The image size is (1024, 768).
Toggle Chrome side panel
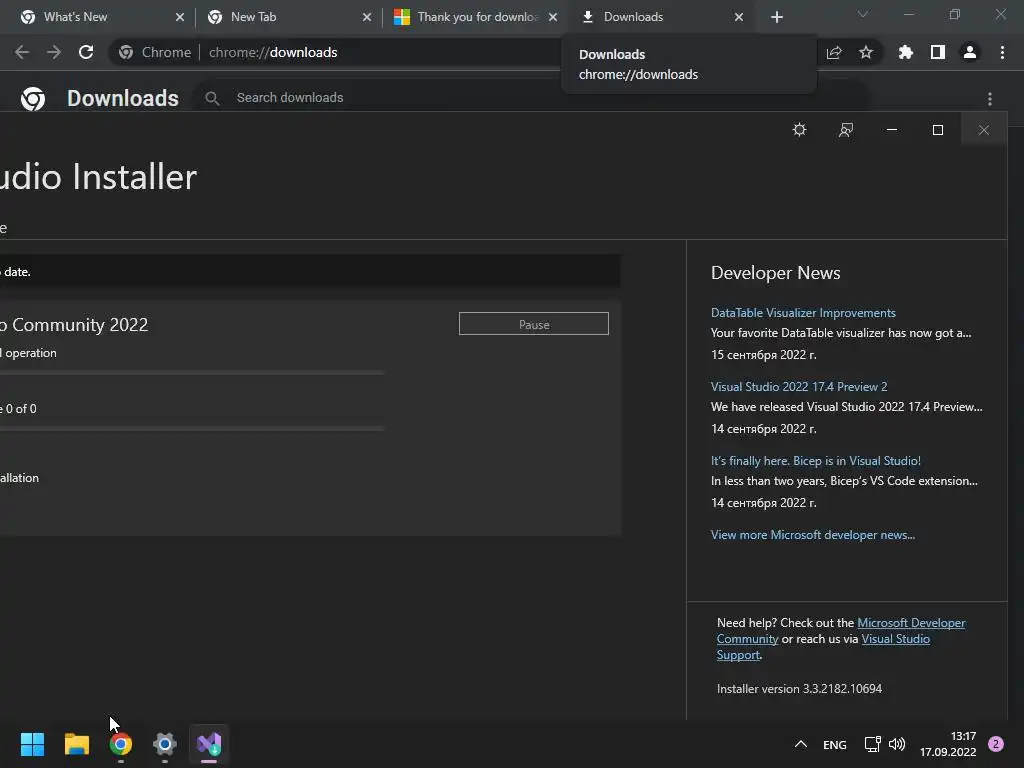coord(938,52)
